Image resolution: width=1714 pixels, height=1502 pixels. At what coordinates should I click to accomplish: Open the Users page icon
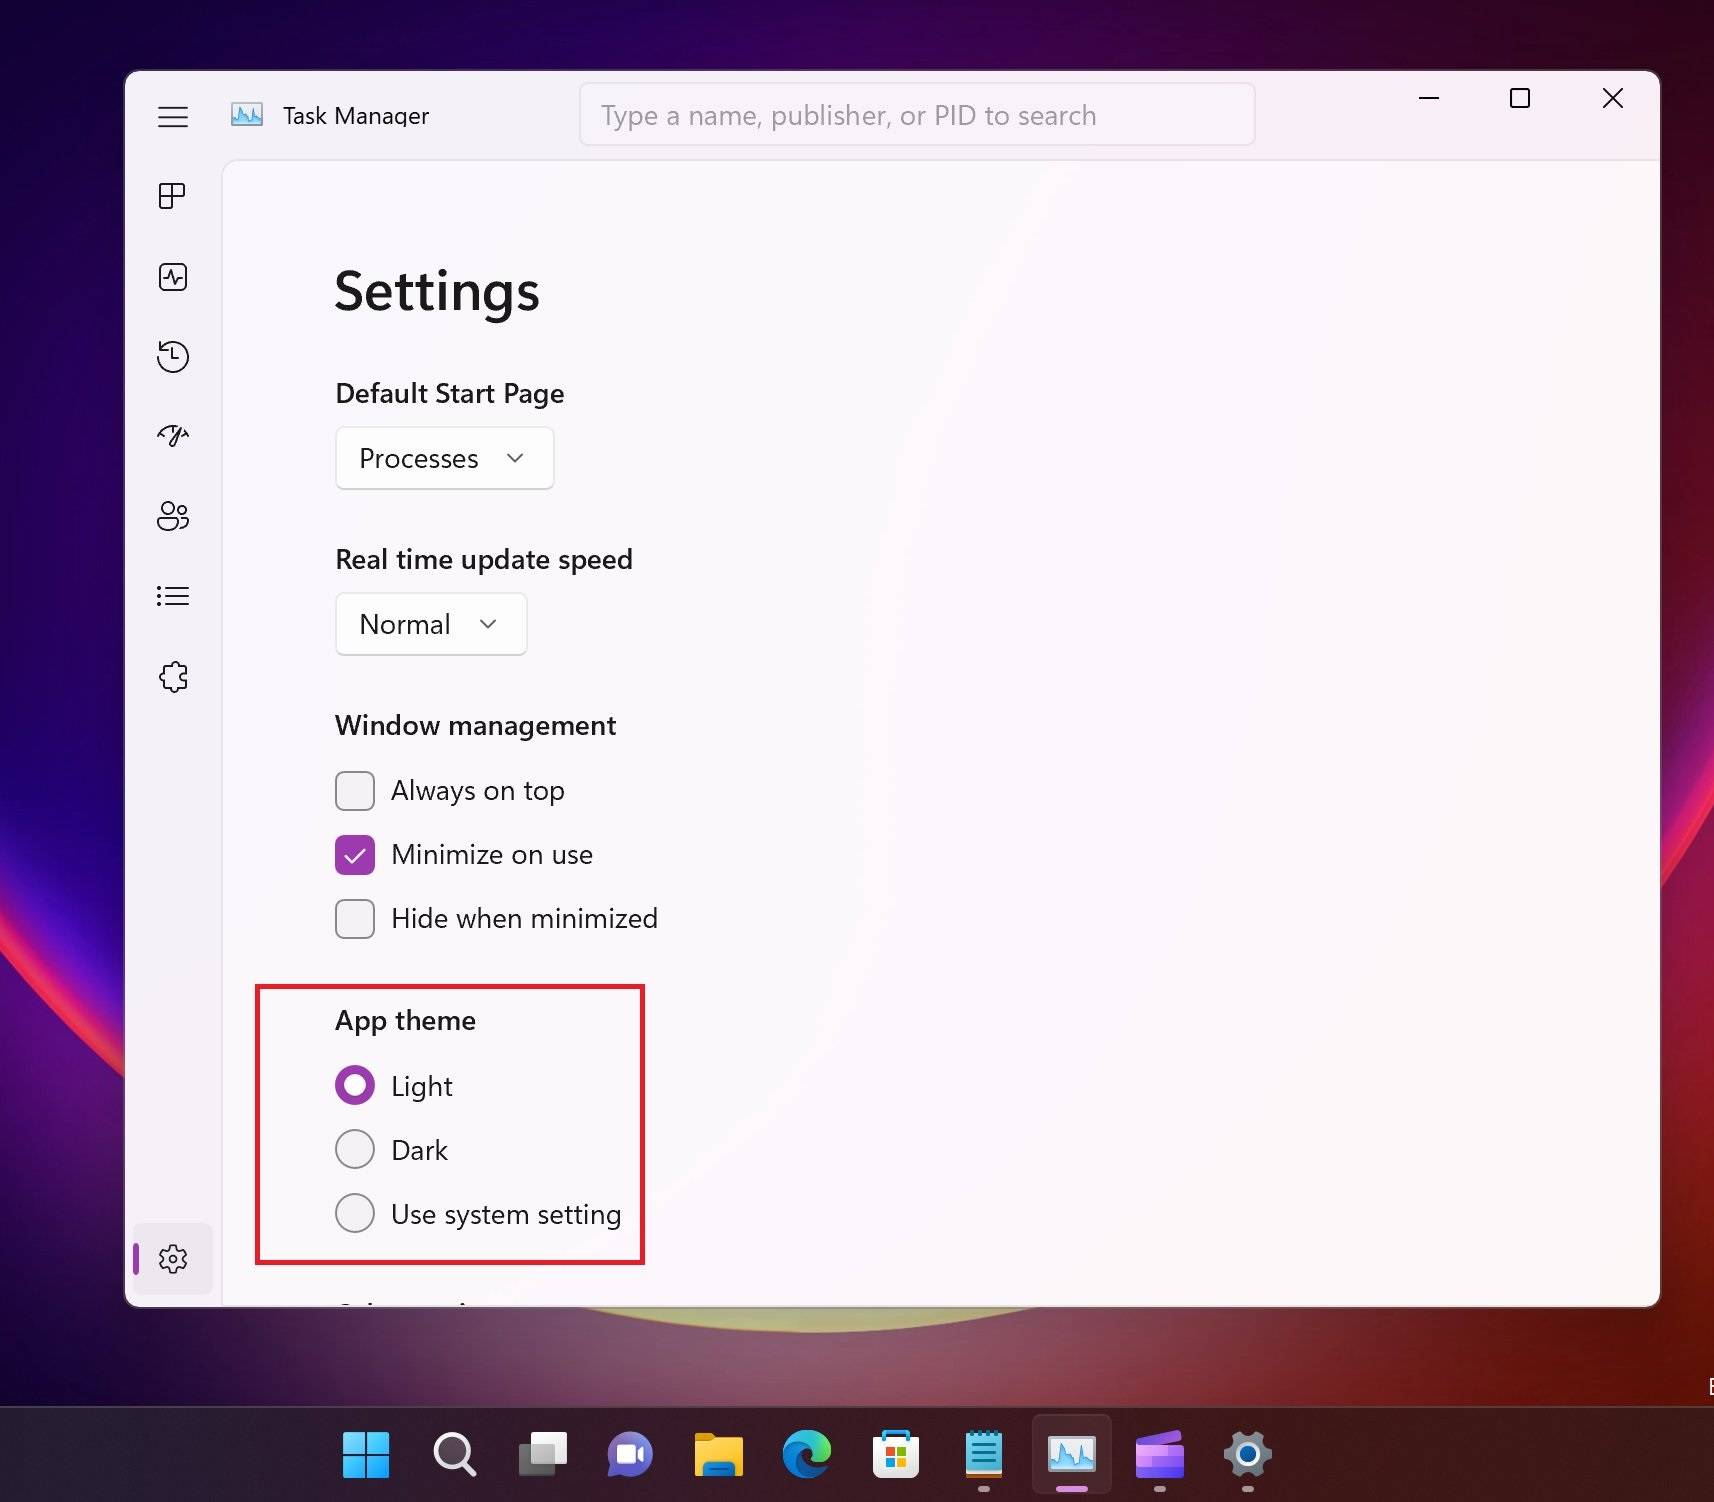[x=172, y=516]
